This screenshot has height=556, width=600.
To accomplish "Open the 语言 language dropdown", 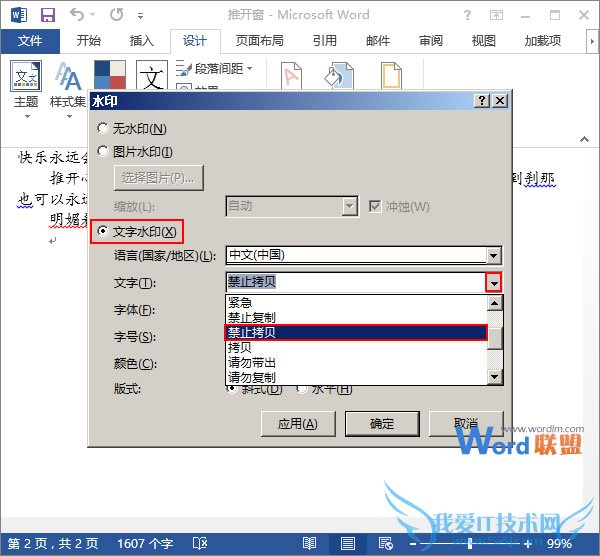I will point(364,256).
